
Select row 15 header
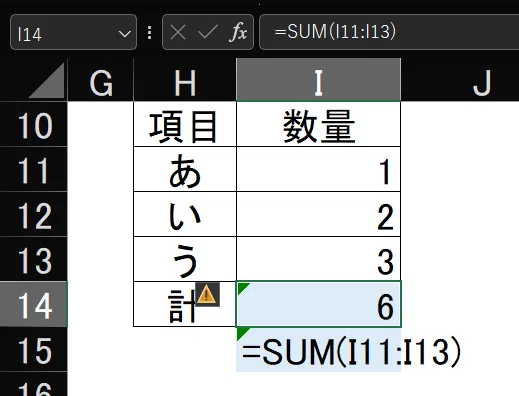click(34, 349)
